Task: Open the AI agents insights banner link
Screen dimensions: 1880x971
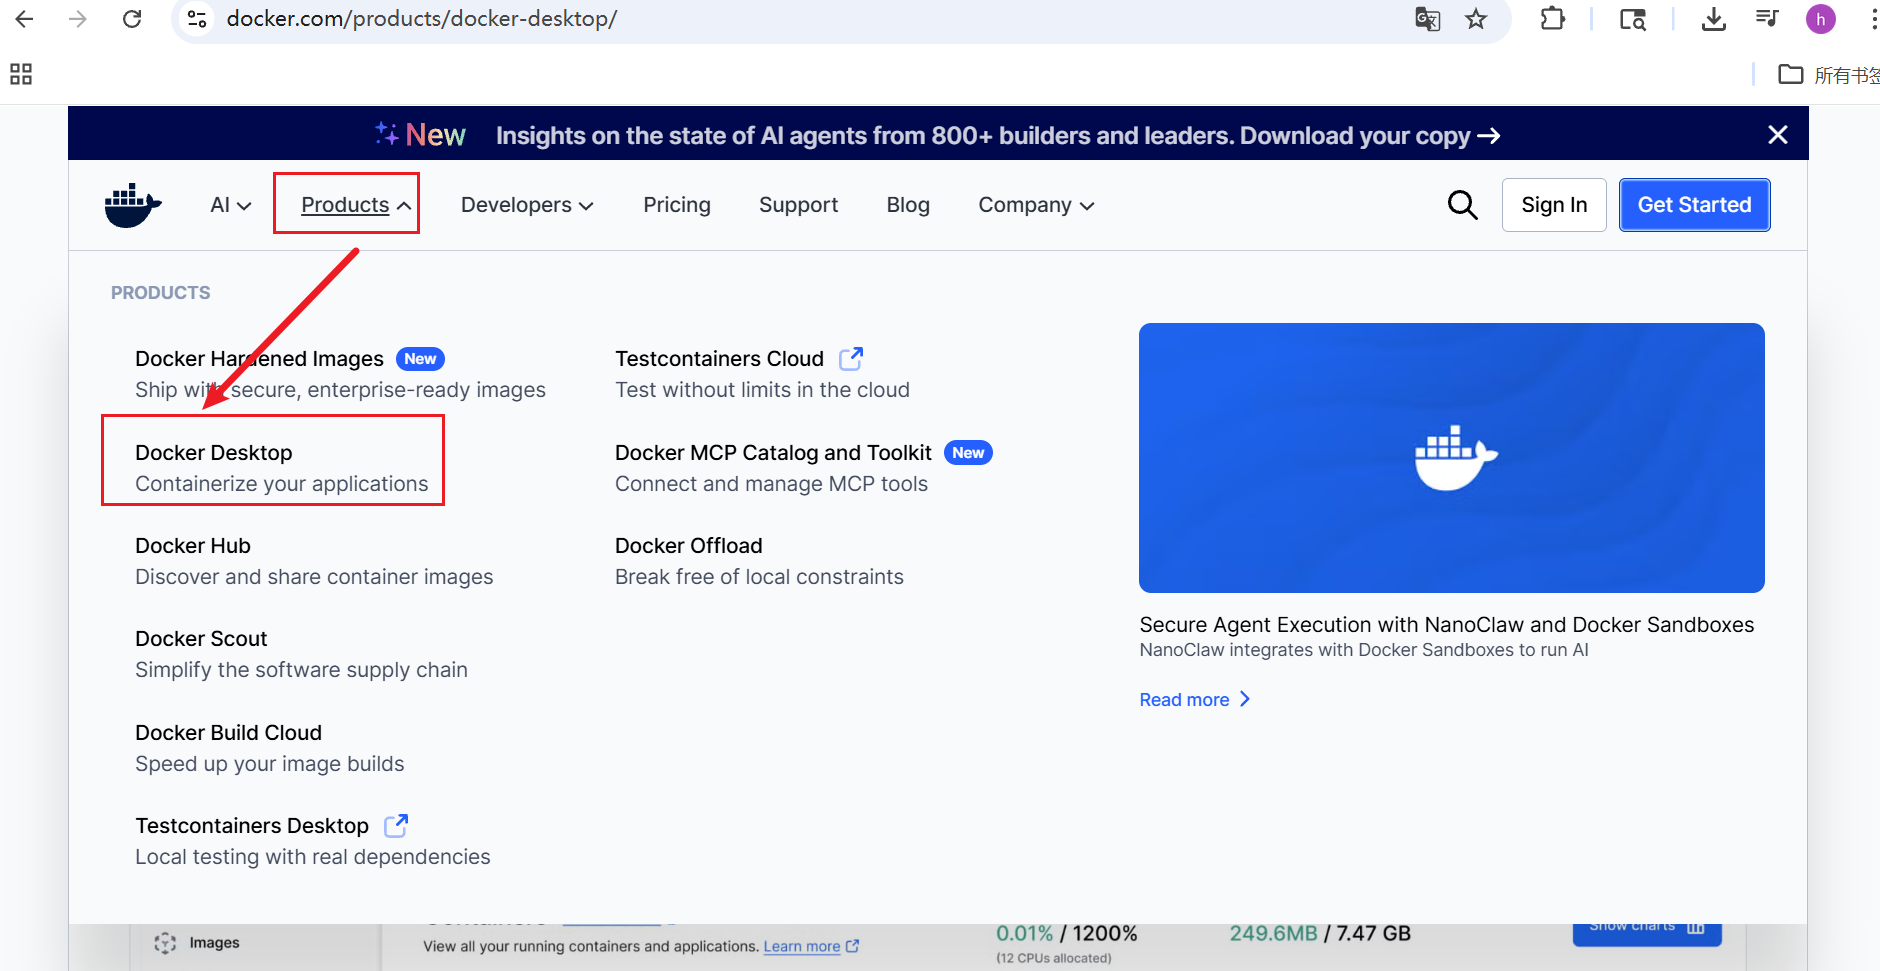Action: point(998,135)
